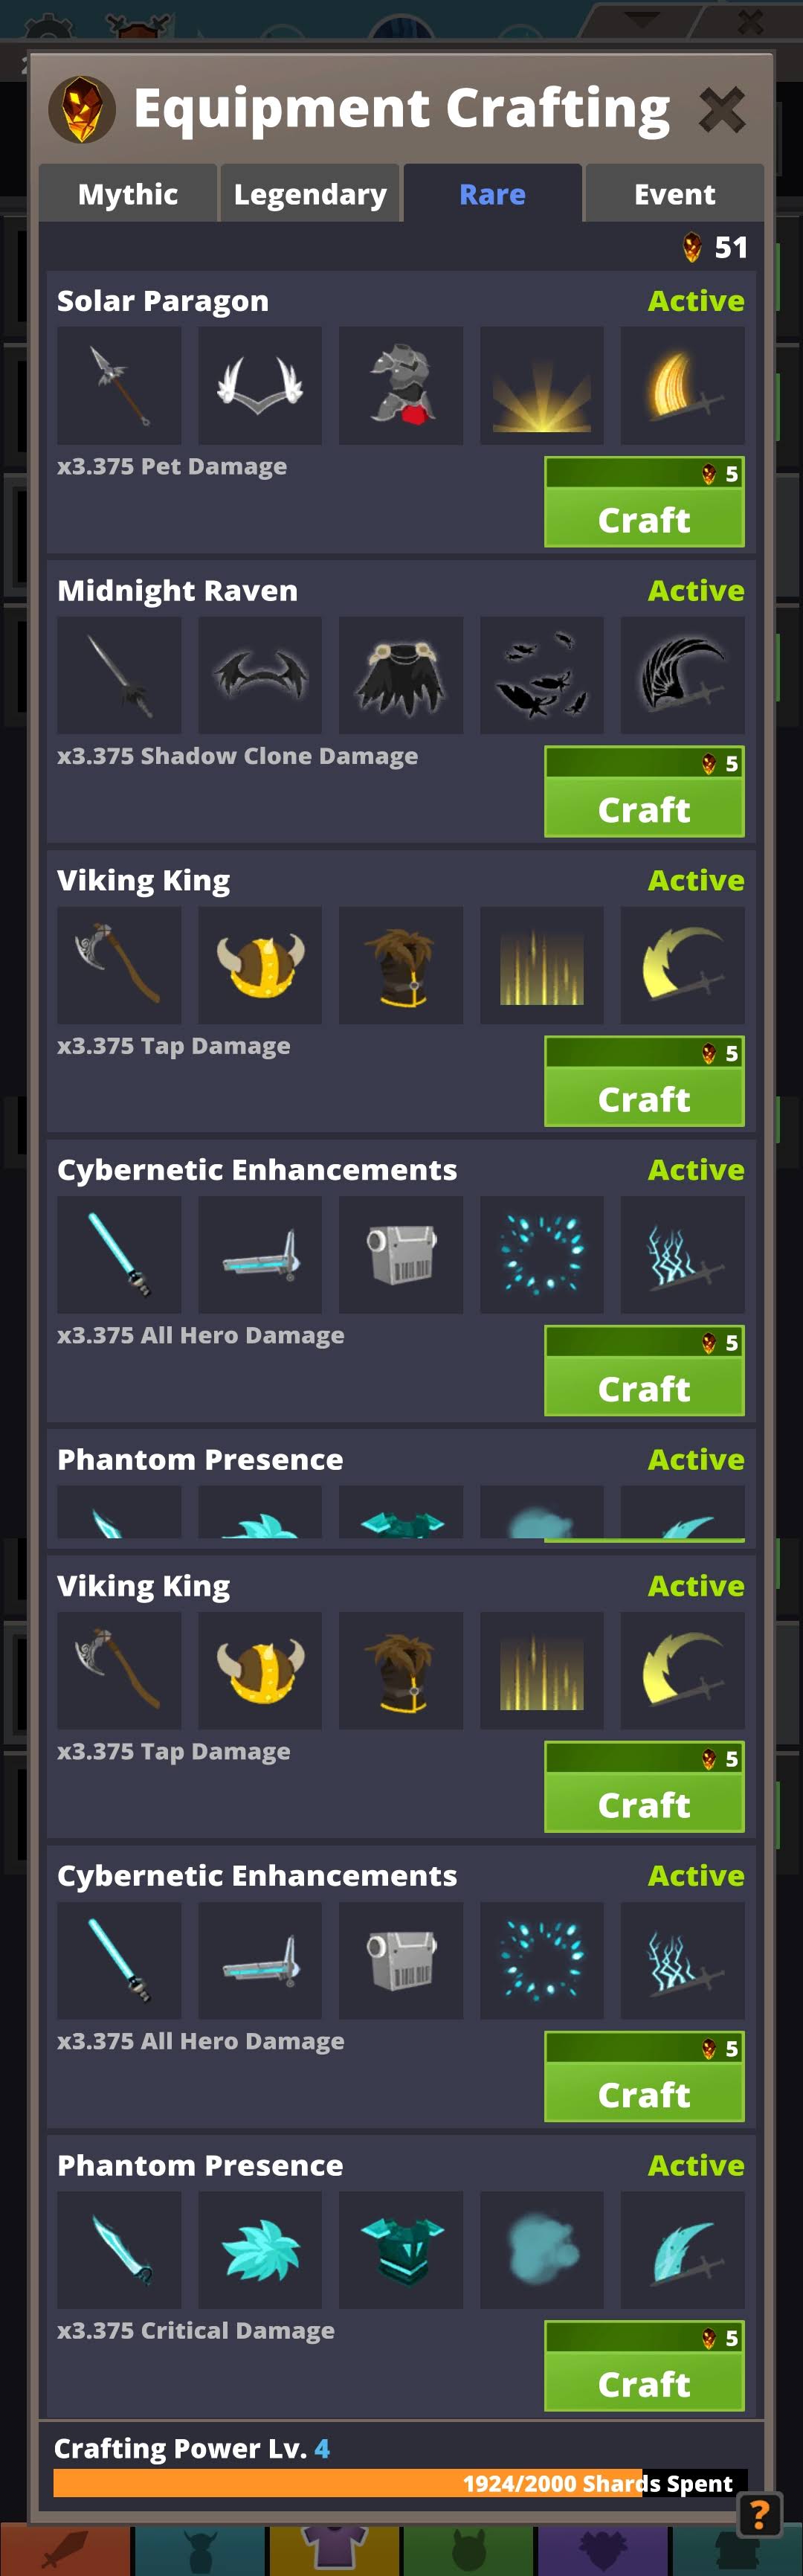Select the Solar Paragon spear weapon icon
The height and width of the screenshot is (2576, 803).
(x=119, y=385)
